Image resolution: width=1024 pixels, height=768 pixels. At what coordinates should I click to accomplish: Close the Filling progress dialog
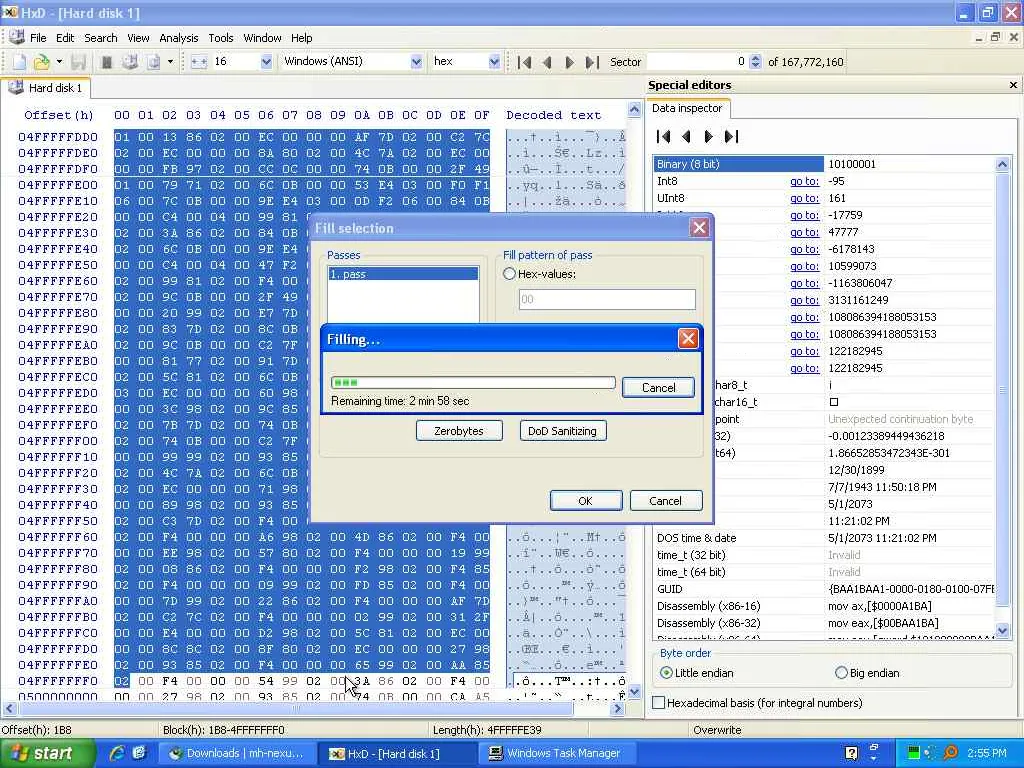[688, 338]
